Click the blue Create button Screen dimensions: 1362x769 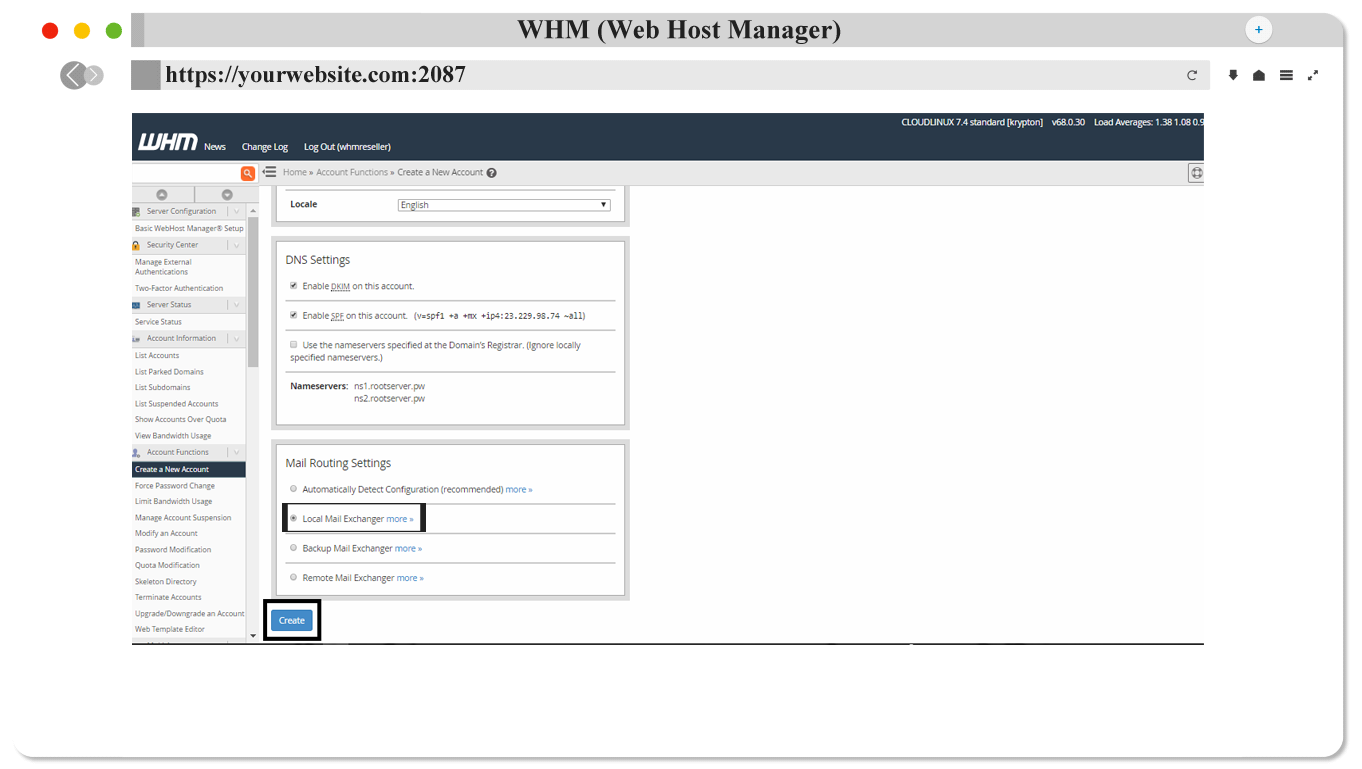[292, 621]
